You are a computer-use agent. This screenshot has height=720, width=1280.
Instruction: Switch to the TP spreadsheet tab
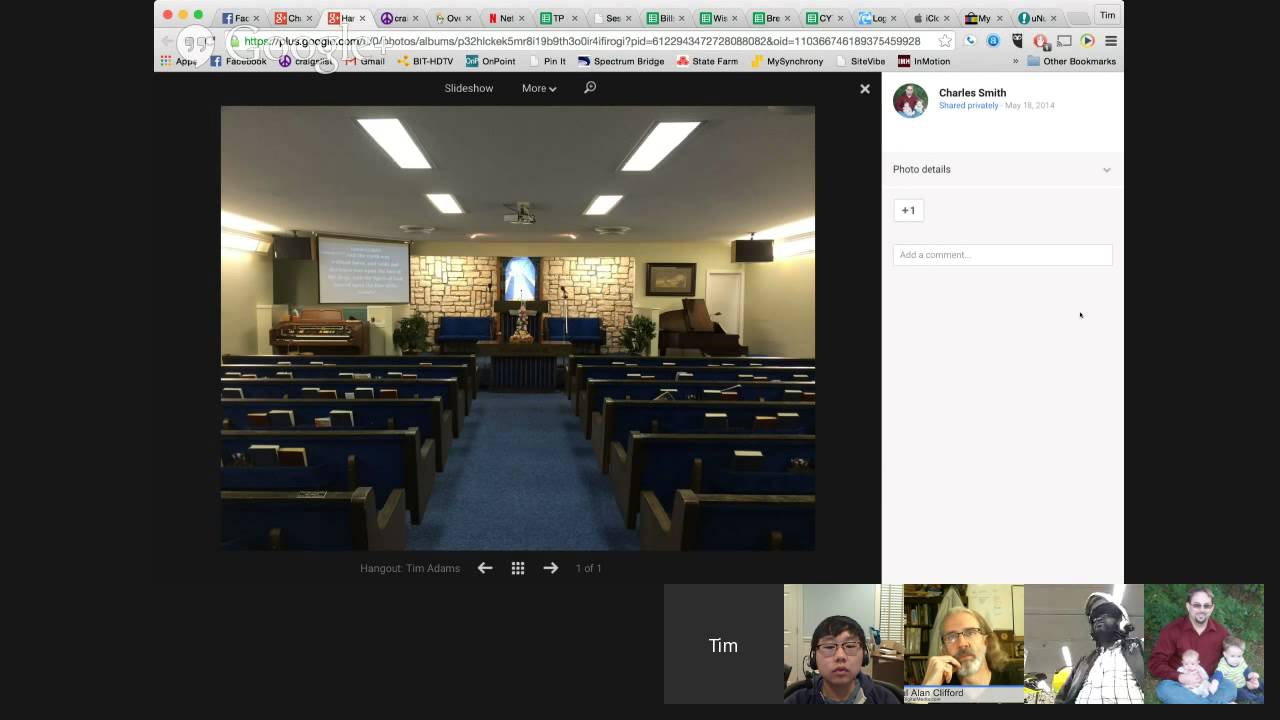click(558, 18)
